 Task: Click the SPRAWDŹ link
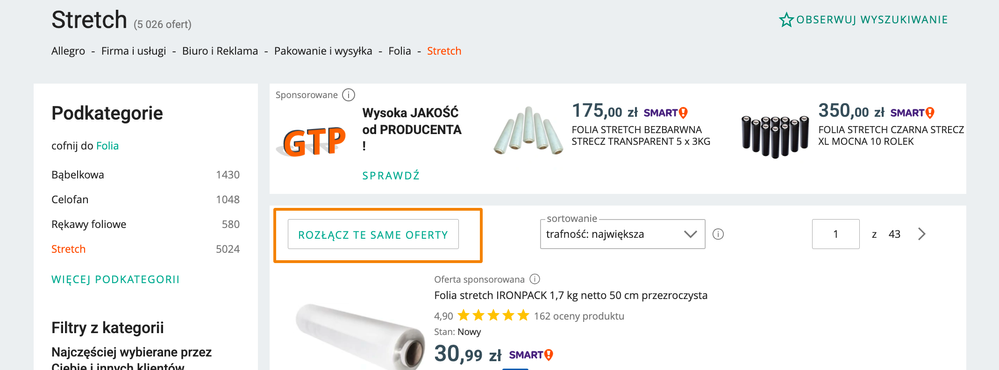391,176
